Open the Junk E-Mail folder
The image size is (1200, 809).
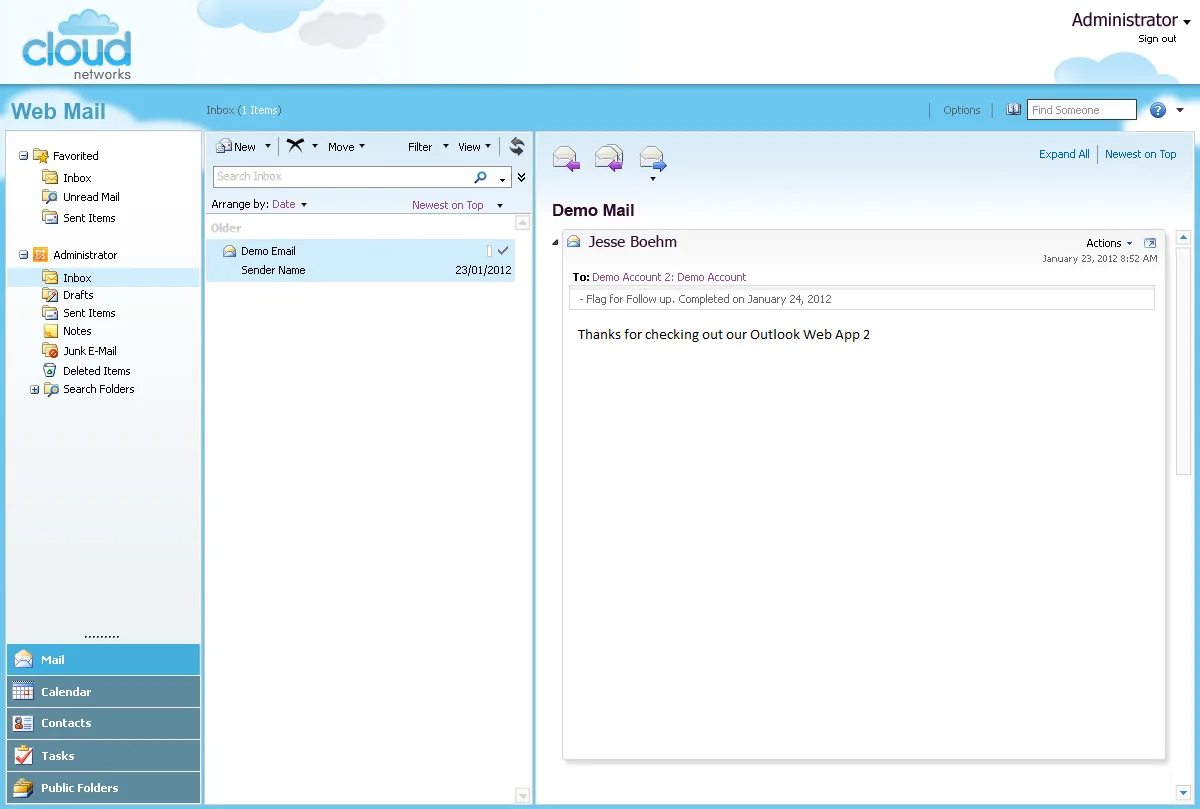(x=90, y=351)
